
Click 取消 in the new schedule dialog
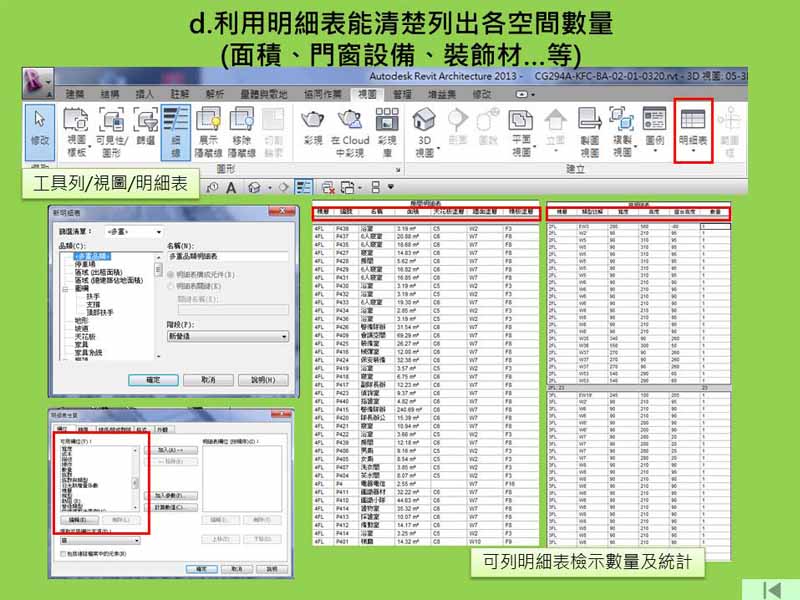(208, 380)
